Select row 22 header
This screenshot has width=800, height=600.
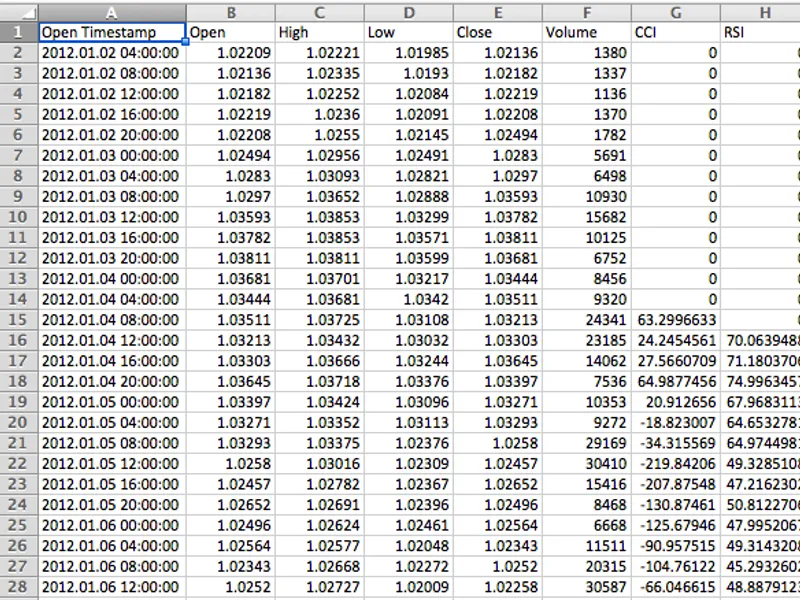tap(19, 464)
